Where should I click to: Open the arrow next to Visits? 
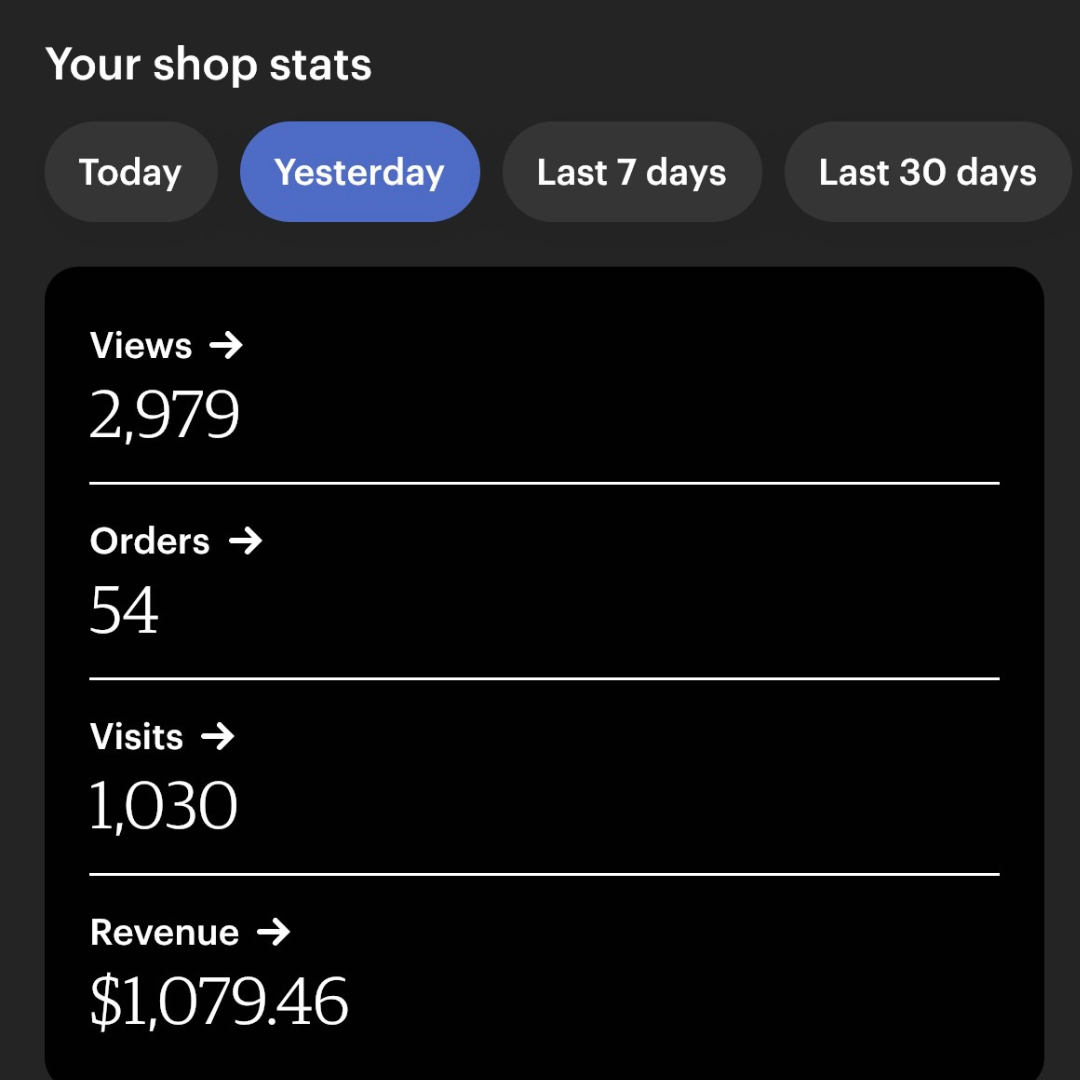click(218, 736)
